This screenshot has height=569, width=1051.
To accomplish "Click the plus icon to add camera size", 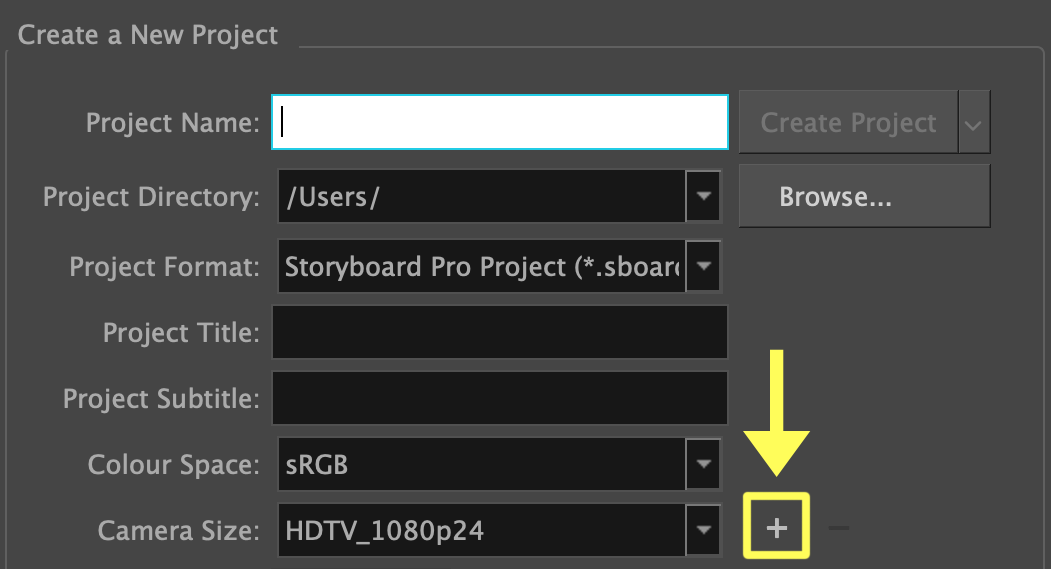I will [x=777, y=526].
